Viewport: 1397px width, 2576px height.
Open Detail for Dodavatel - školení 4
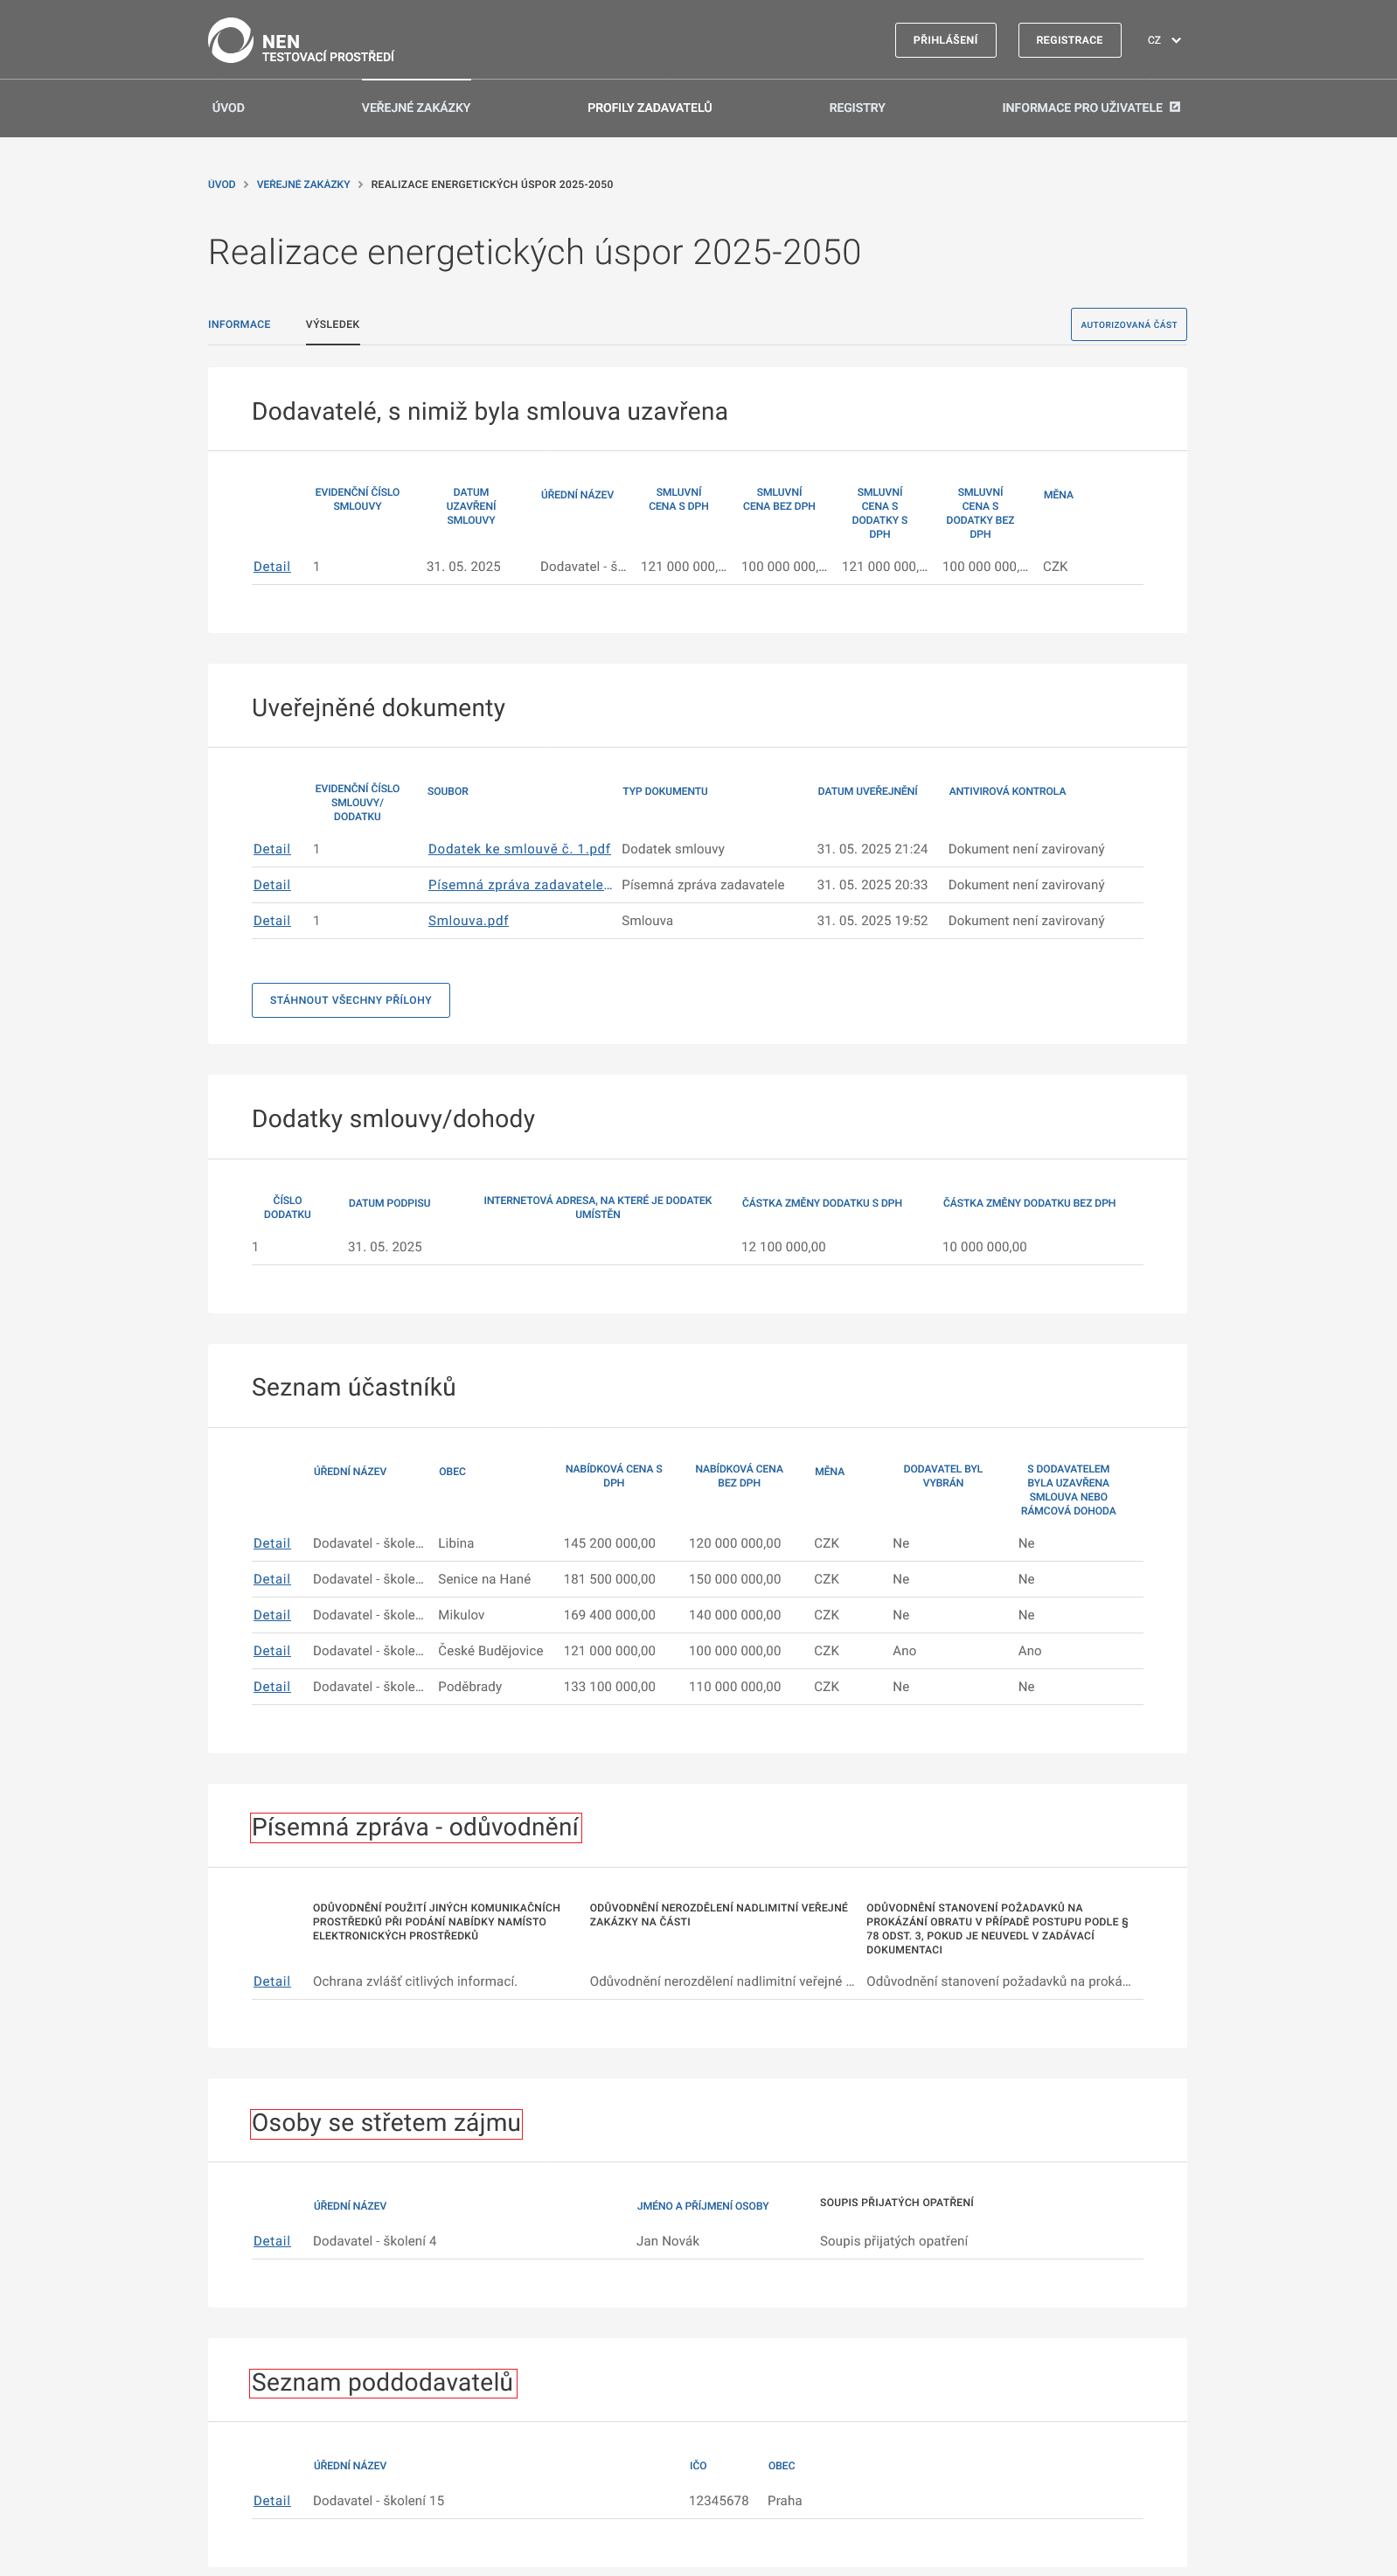272,2242
